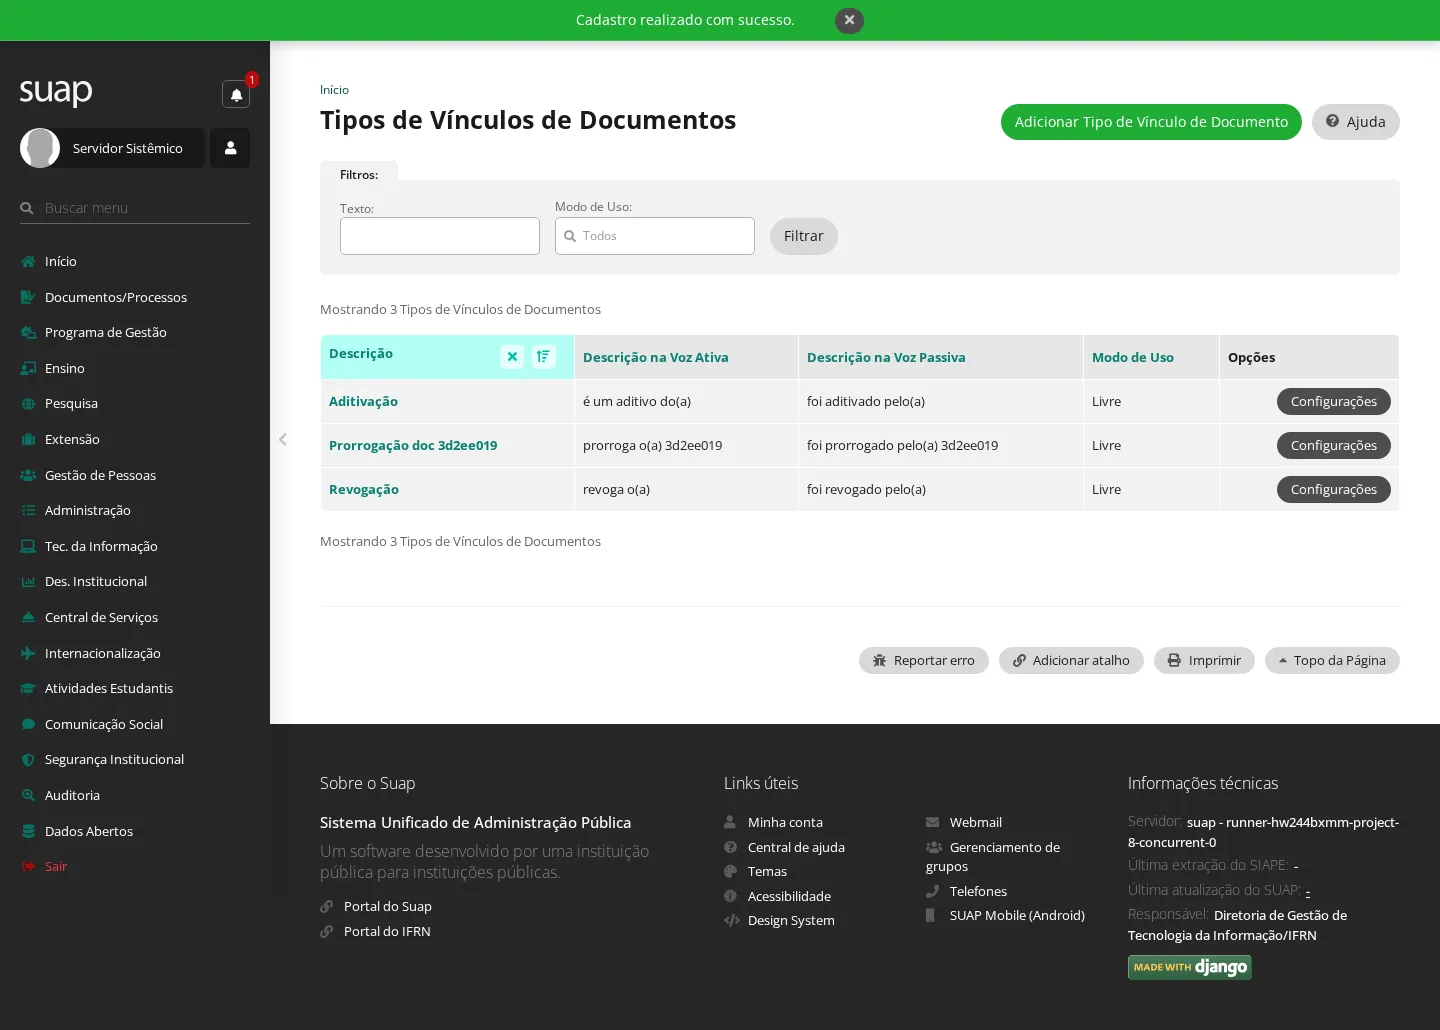Open Configurações for Prorrogação row
The height and width of the screenshot is (1030, 1440).
pyautogui.click(x=1334, y=445)
